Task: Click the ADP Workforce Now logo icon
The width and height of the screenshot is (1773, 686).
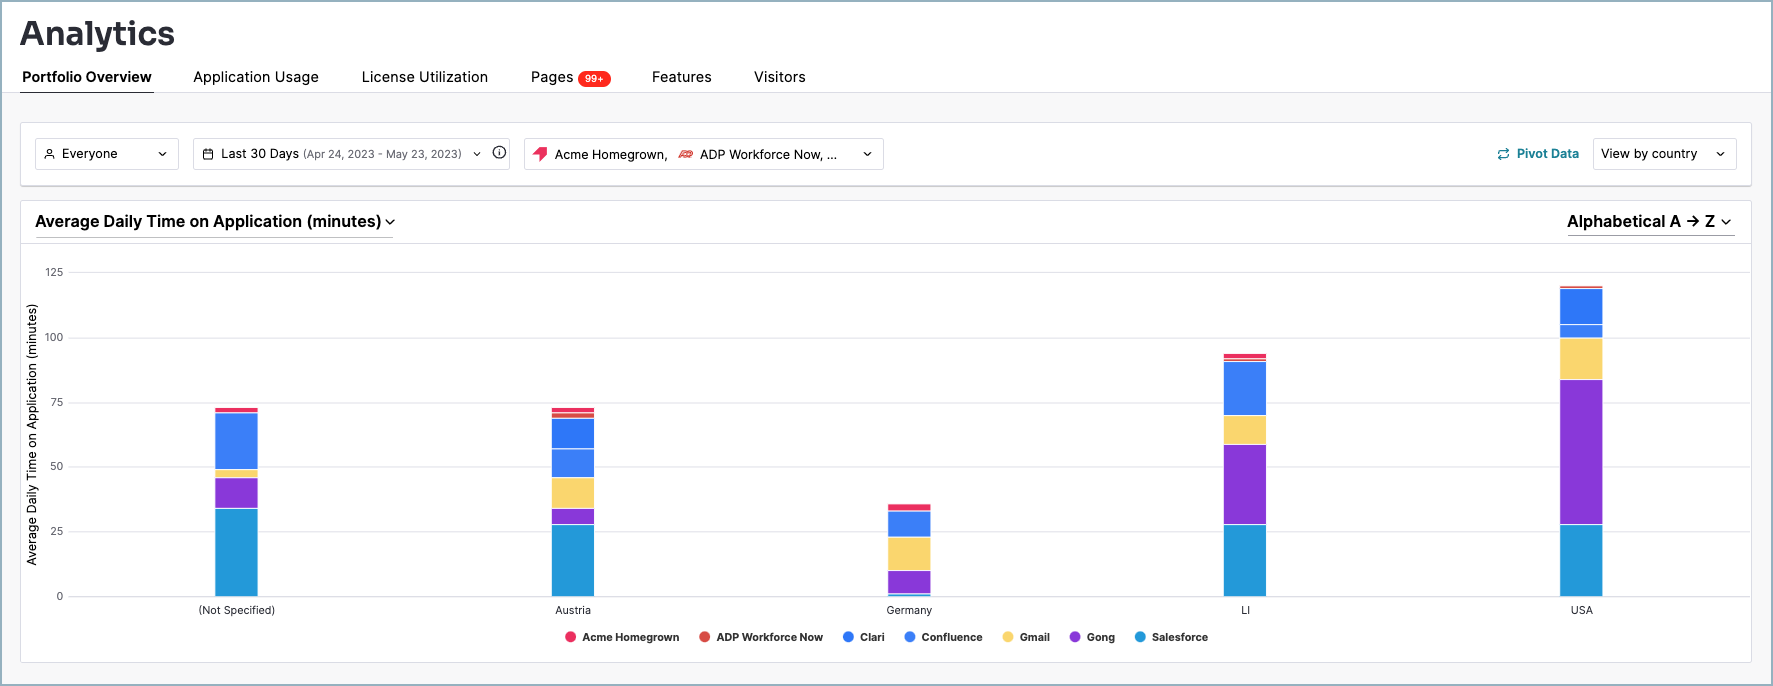Action: (685, 154)
